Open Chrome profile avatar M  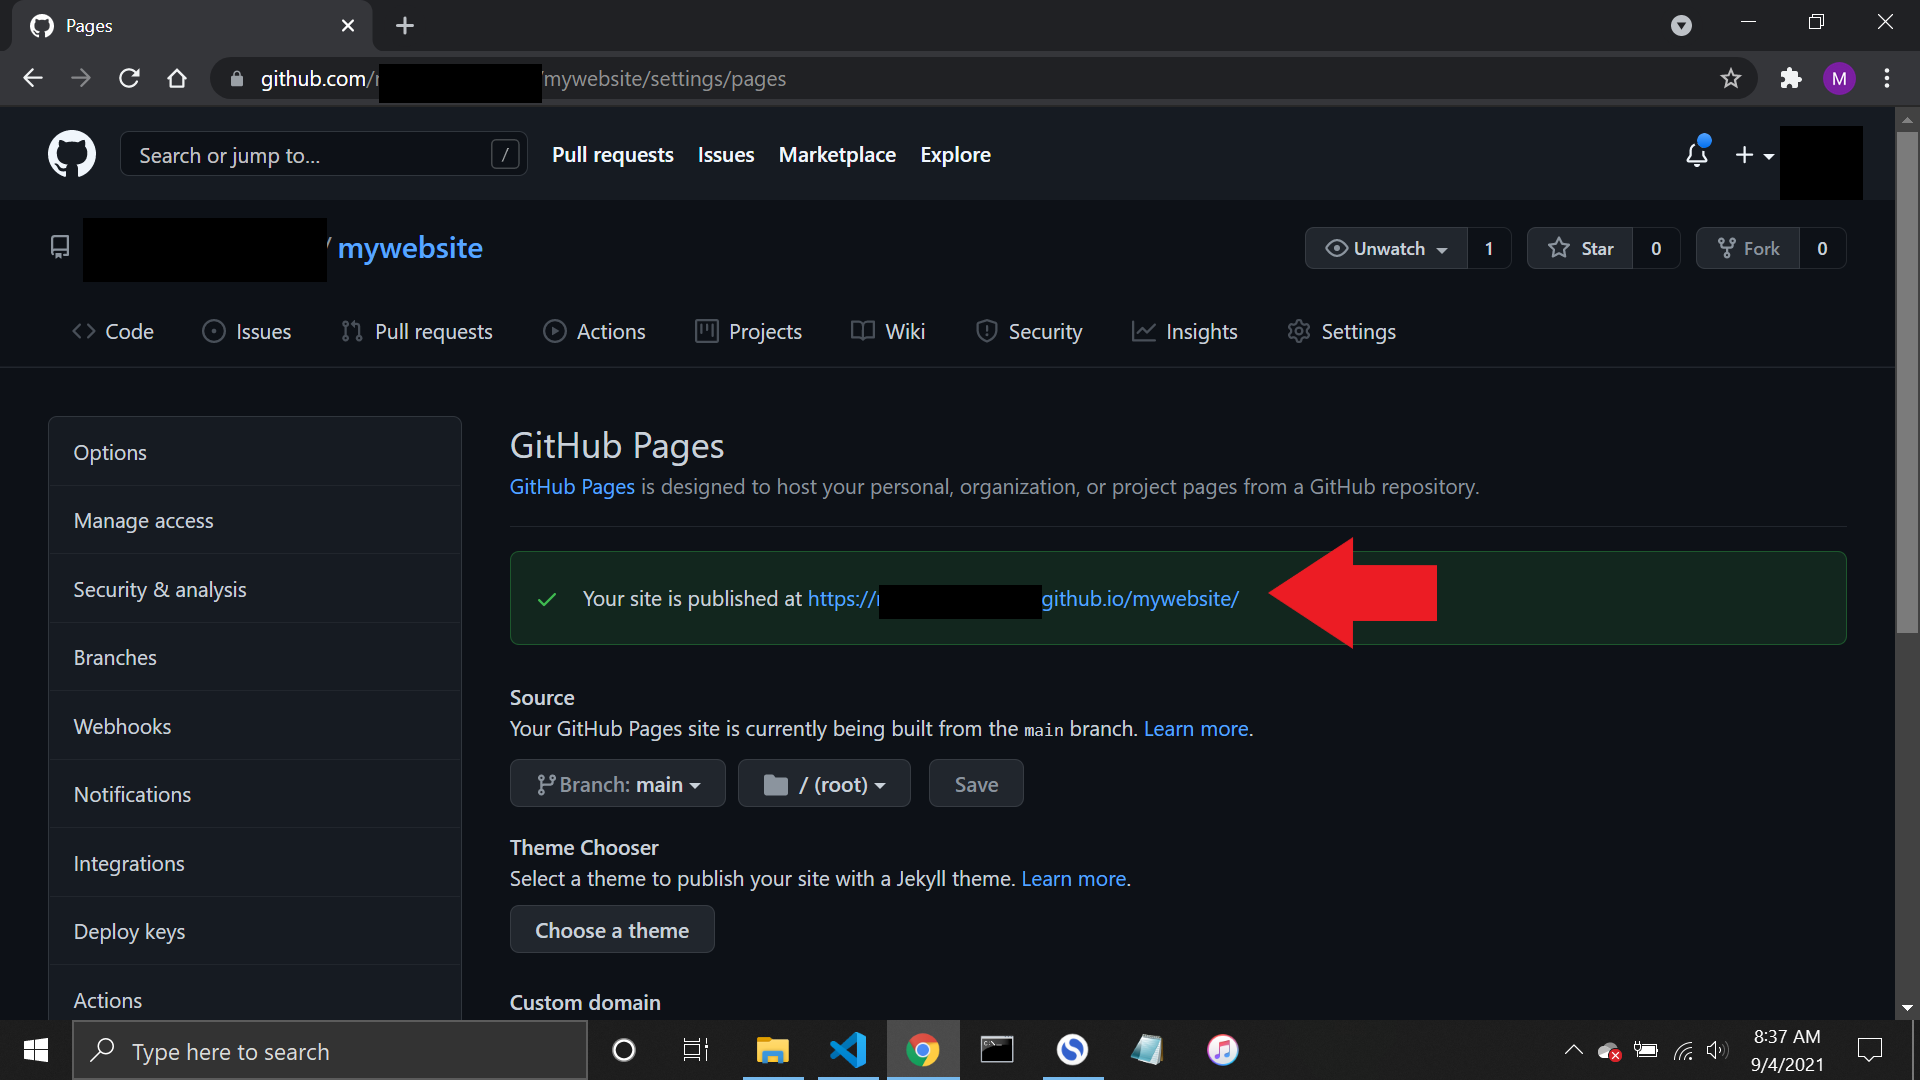(1839, 78)
